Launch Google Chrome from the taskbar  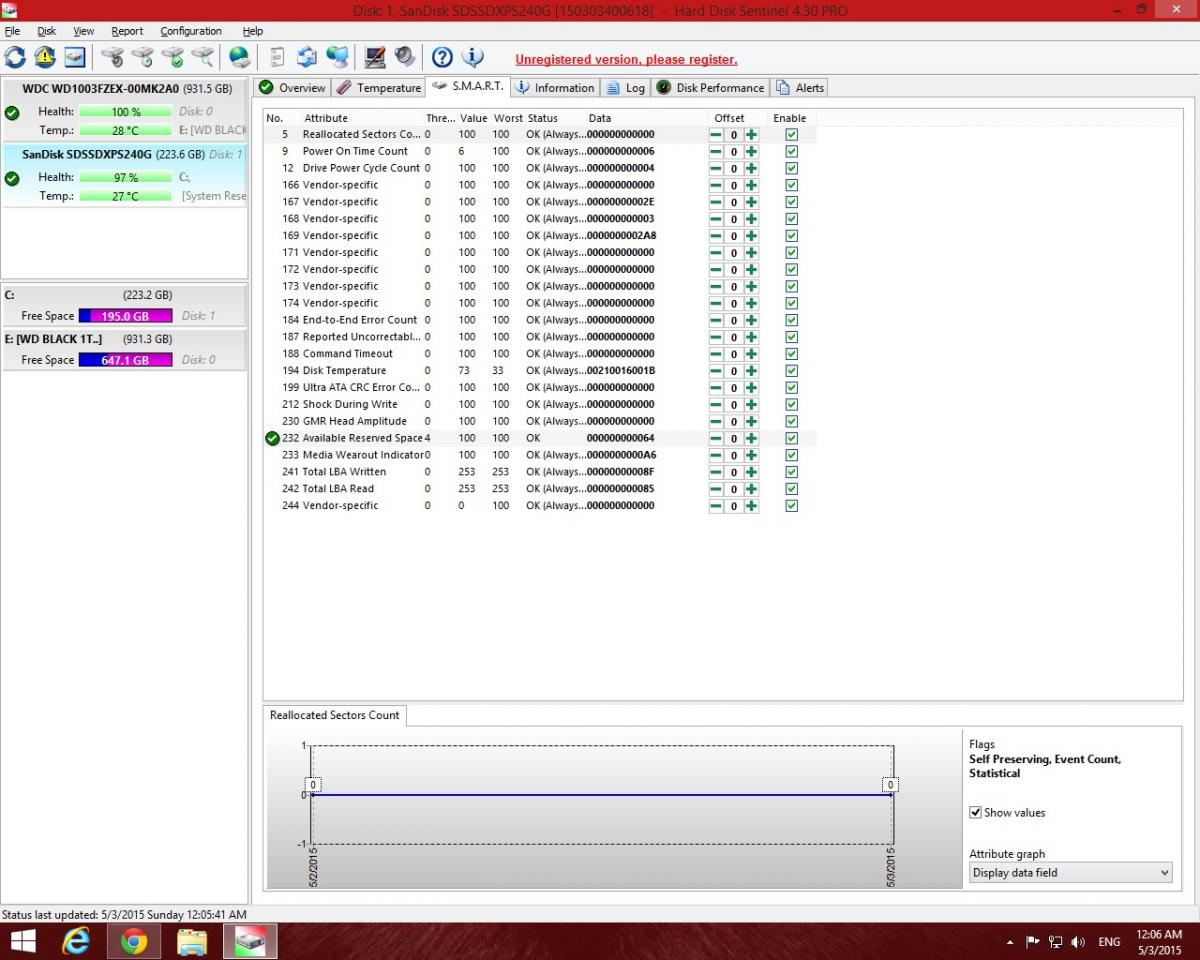pos(134,941)
